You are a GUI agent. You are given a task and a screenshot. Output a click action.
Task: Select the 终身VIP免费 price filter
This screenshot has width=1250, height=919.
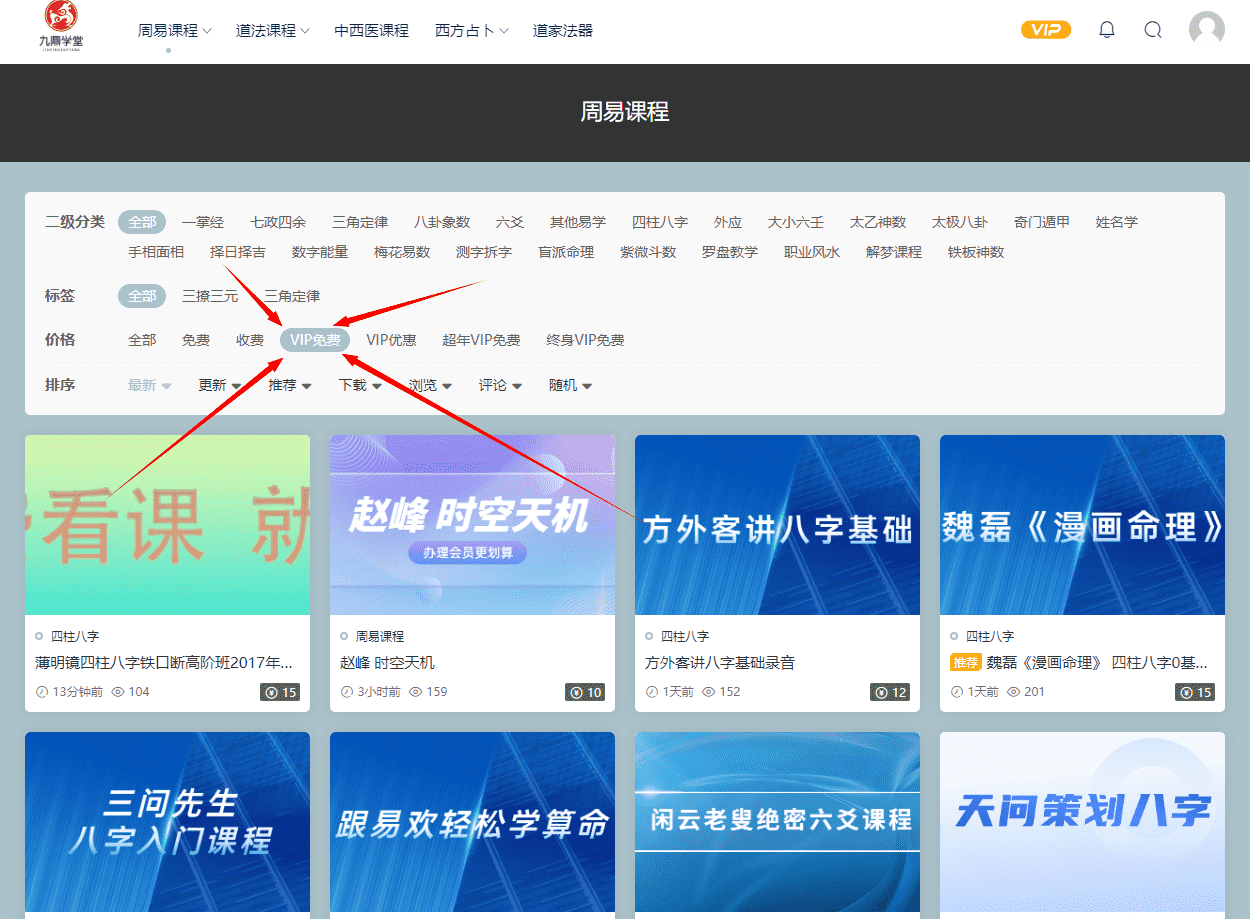[585, 340]
